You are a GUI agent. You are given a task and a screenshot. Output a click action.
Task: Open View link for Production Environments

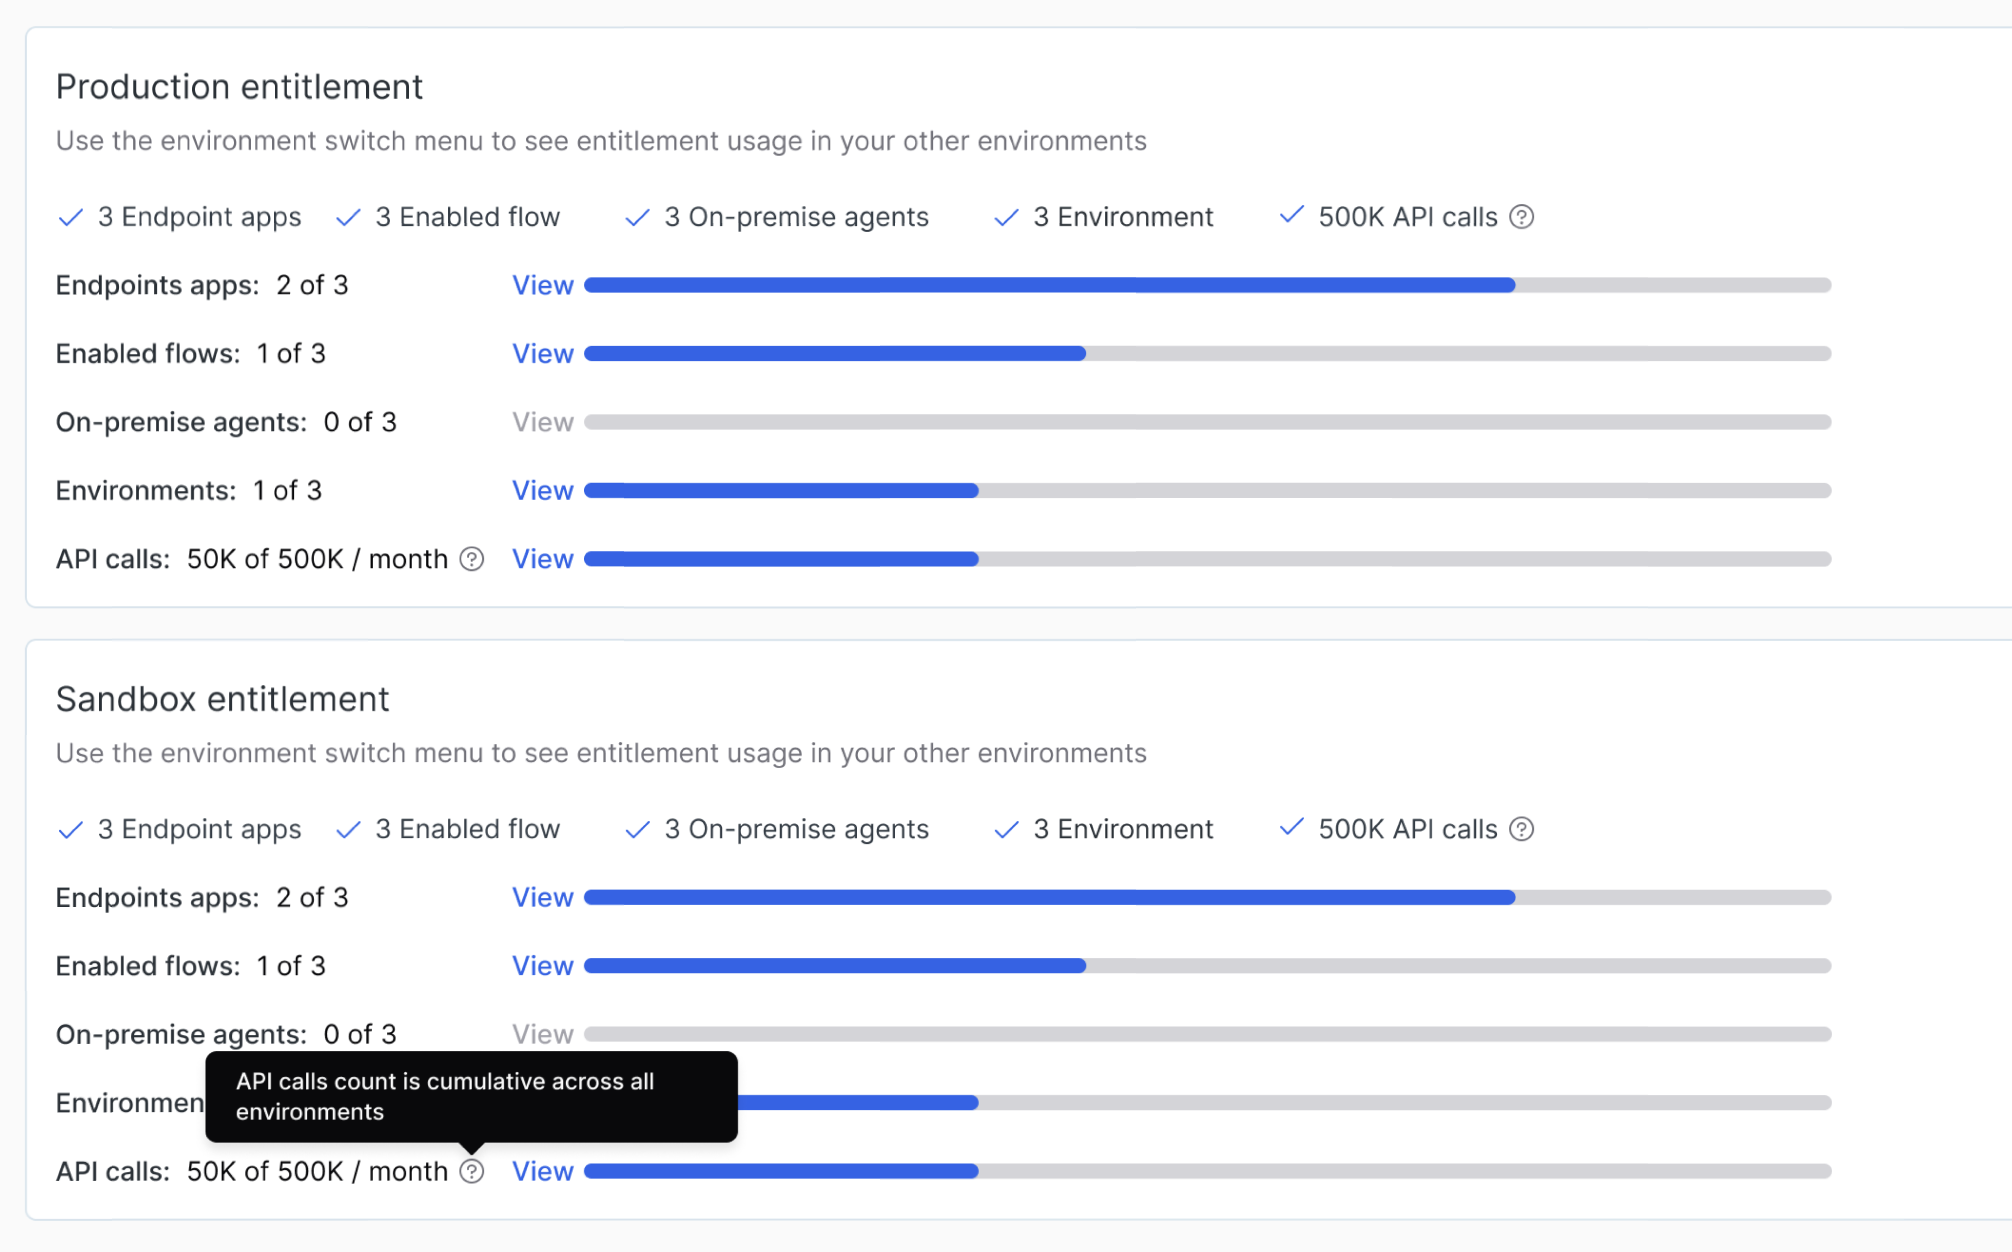click(543, 491)
